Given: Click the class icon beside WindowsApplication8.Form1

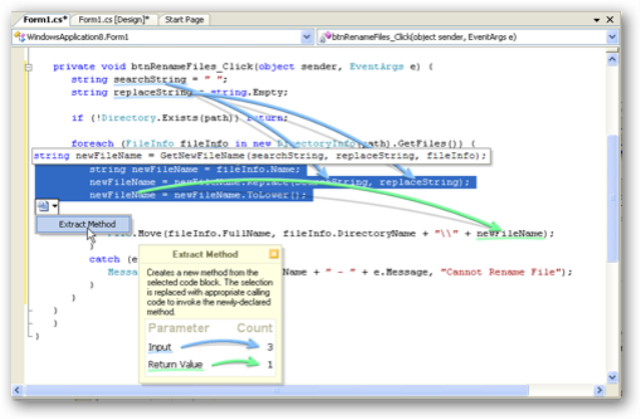Looking at the screenshot, I should click(19, 37).
